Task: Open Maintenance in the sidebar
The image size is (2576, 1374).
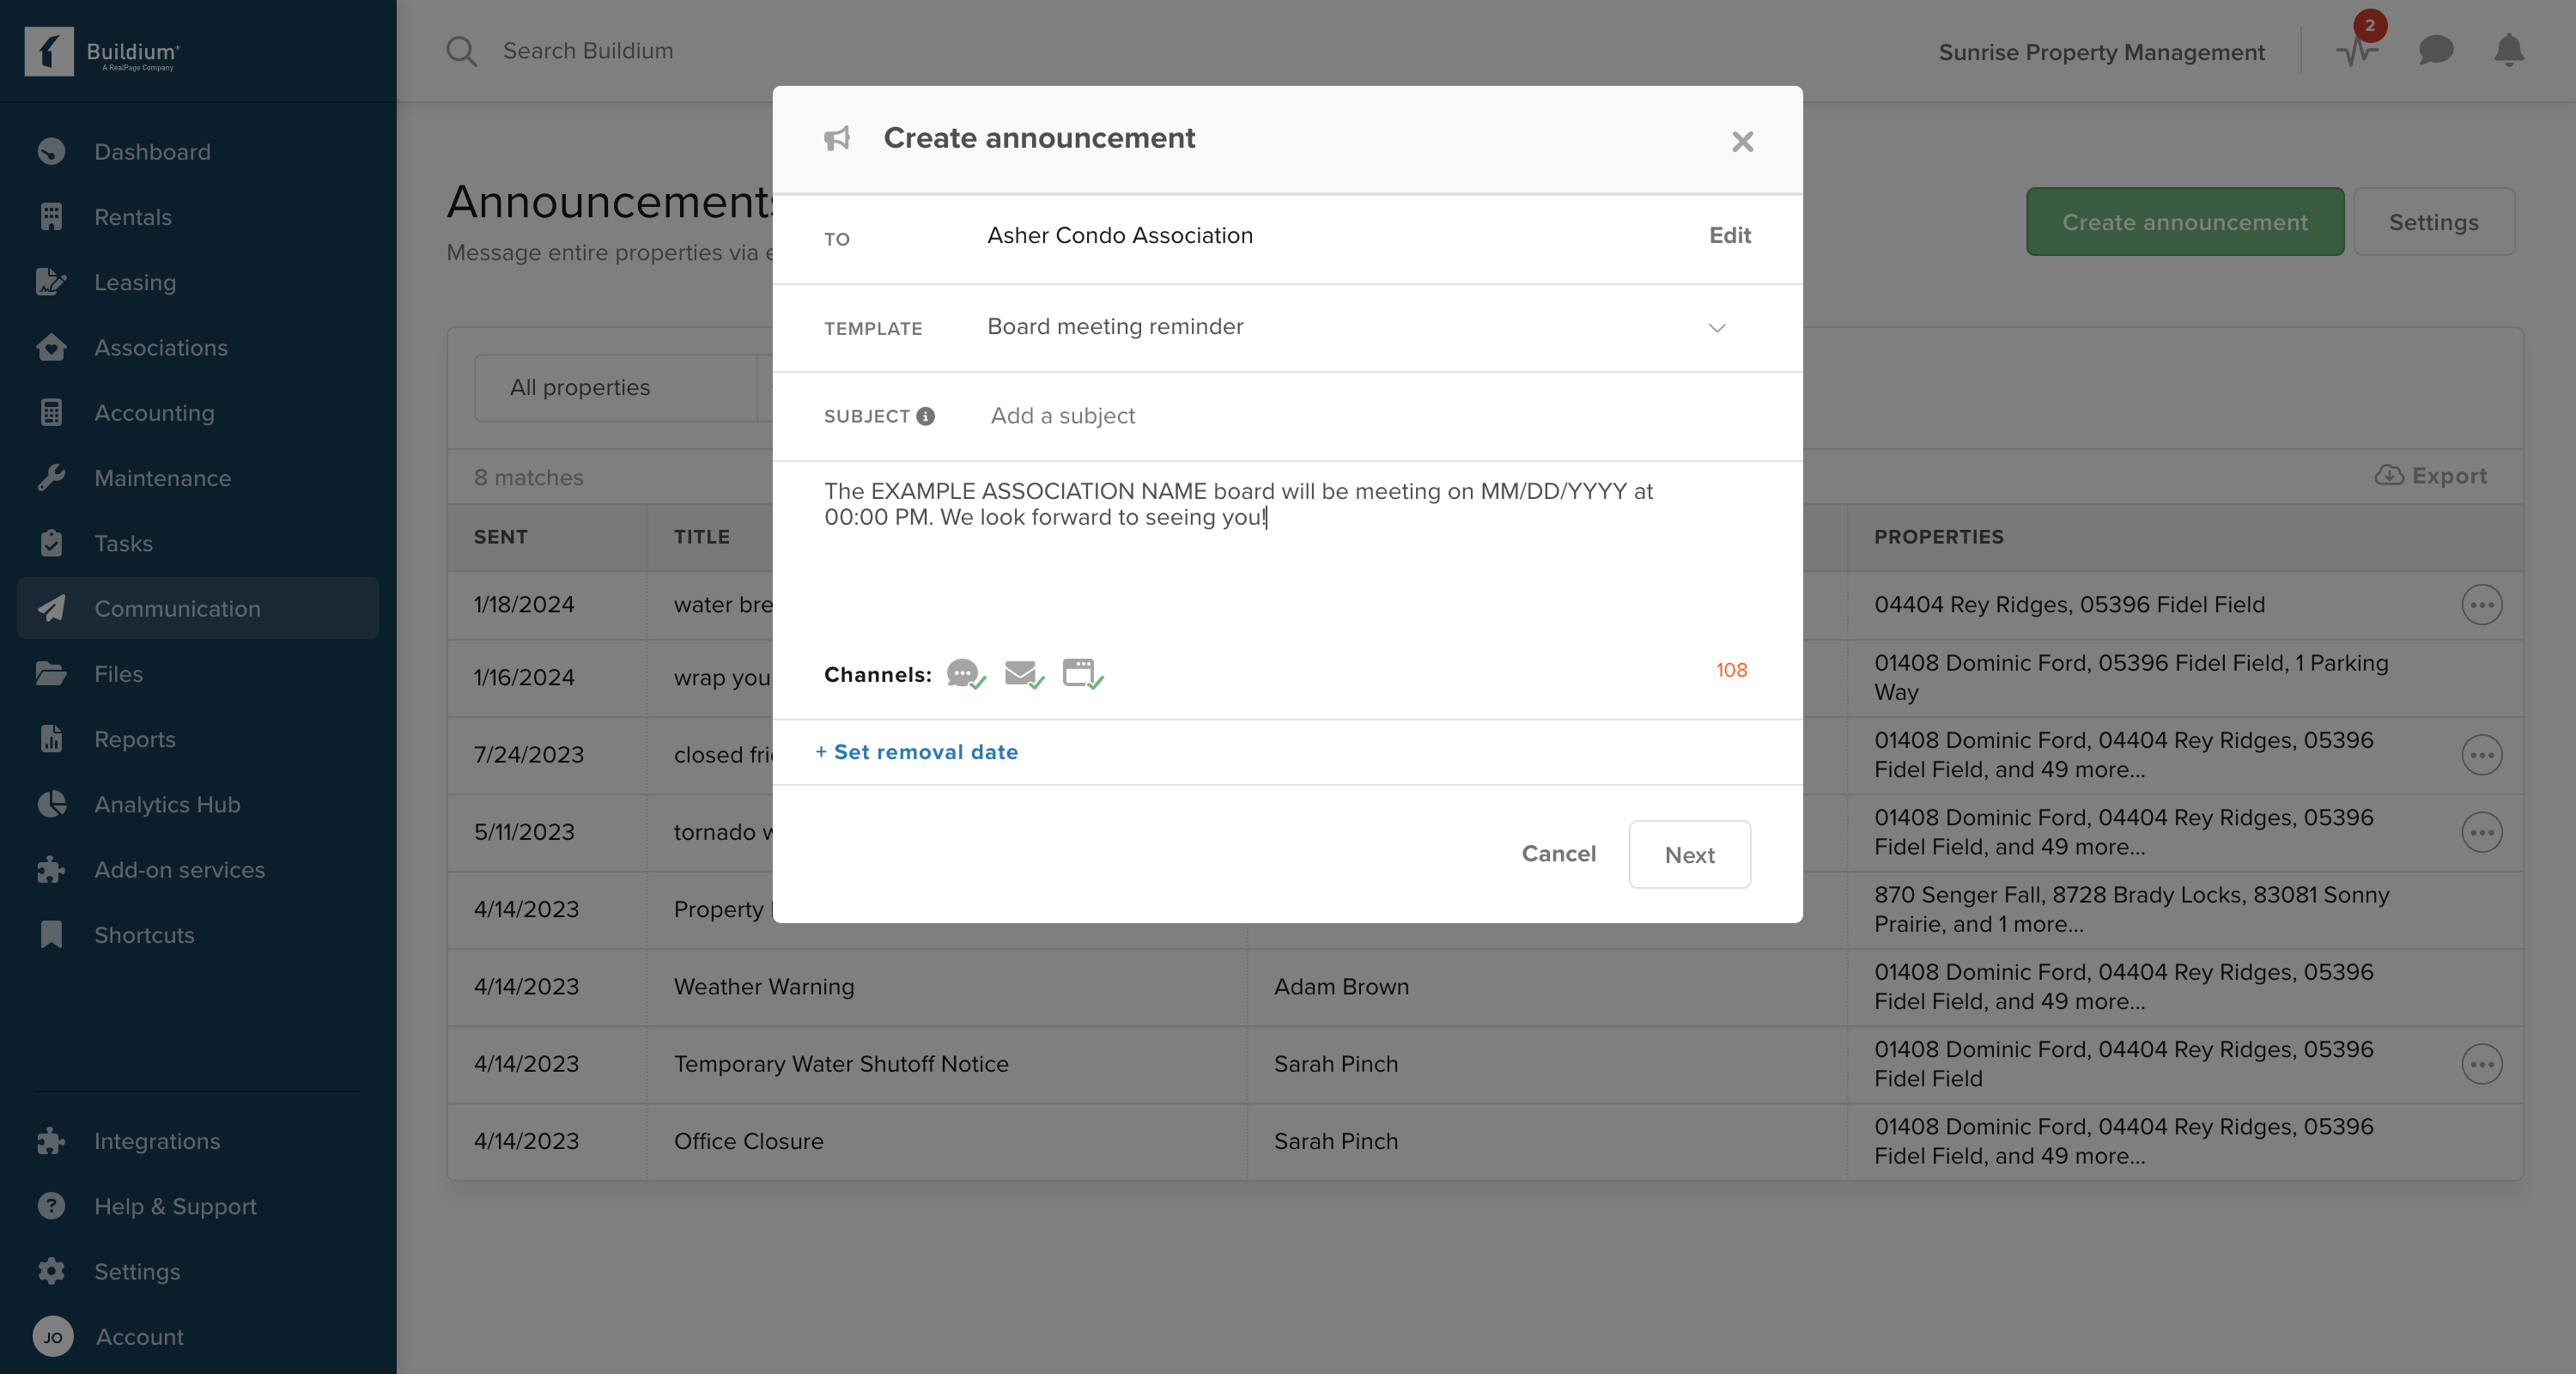Action: (162, 478)
